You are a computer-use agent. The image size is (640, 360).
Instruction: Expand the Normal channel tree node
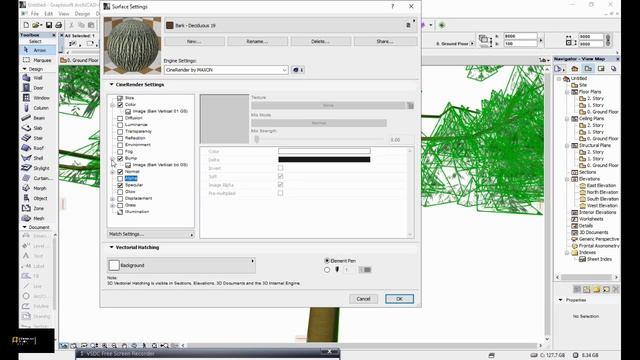coord(112,172)
